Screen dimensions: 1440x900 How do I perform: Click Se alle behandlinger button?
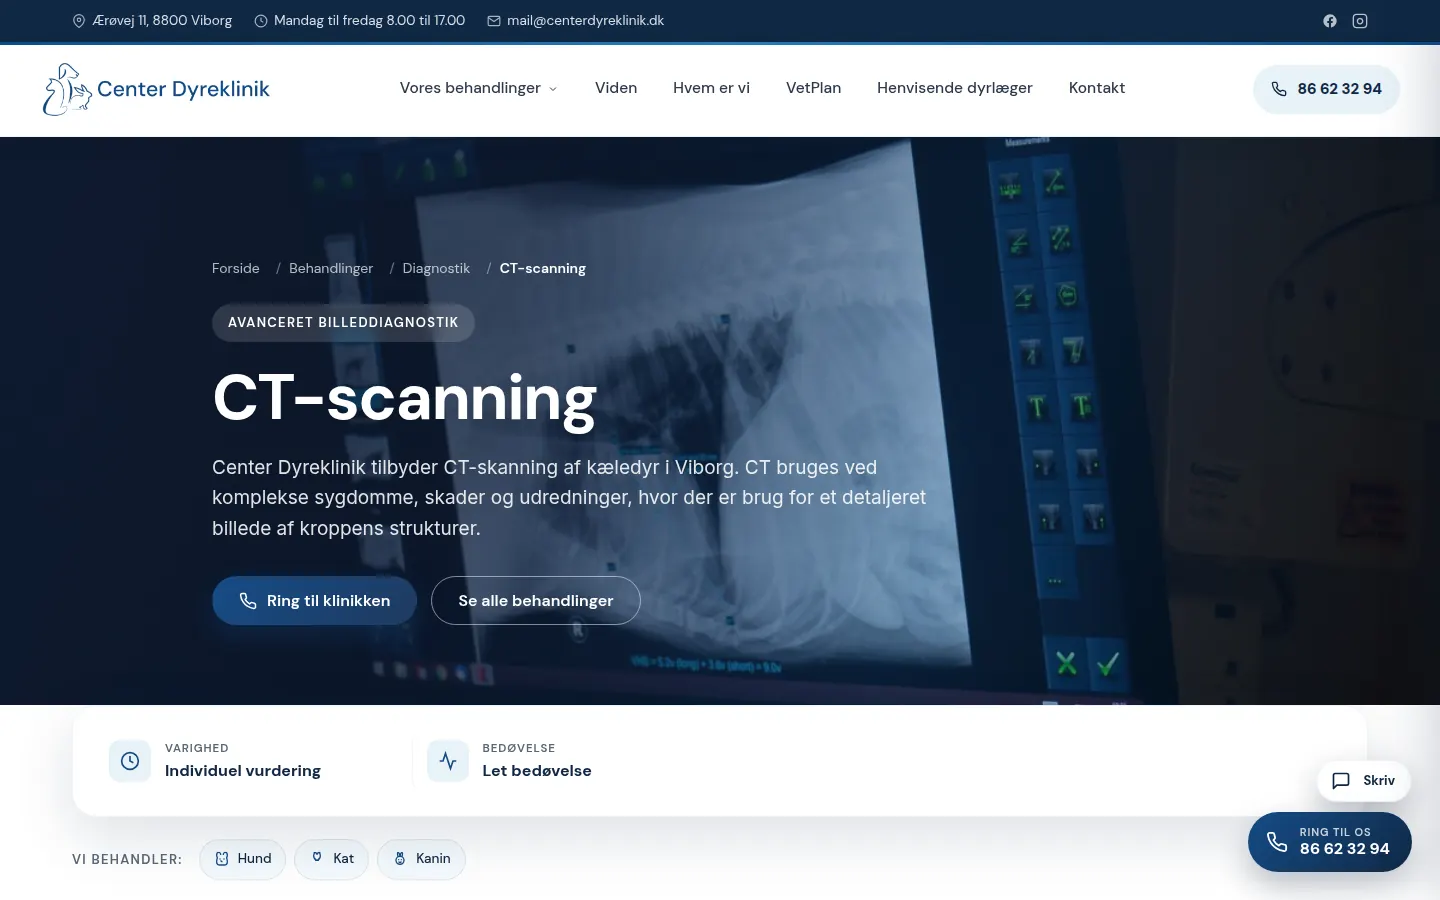pyautogui.click(x=536, y=601)
